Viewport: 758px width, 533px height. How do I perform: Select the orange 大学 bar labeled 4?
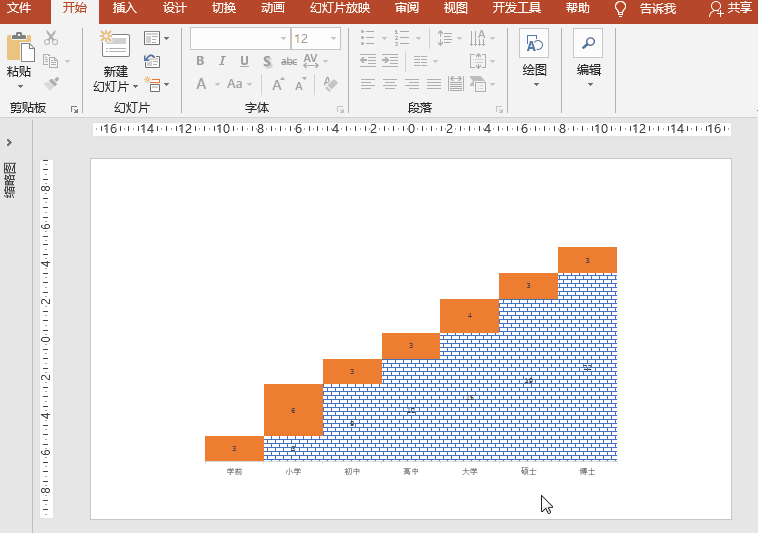click(469, 316)
